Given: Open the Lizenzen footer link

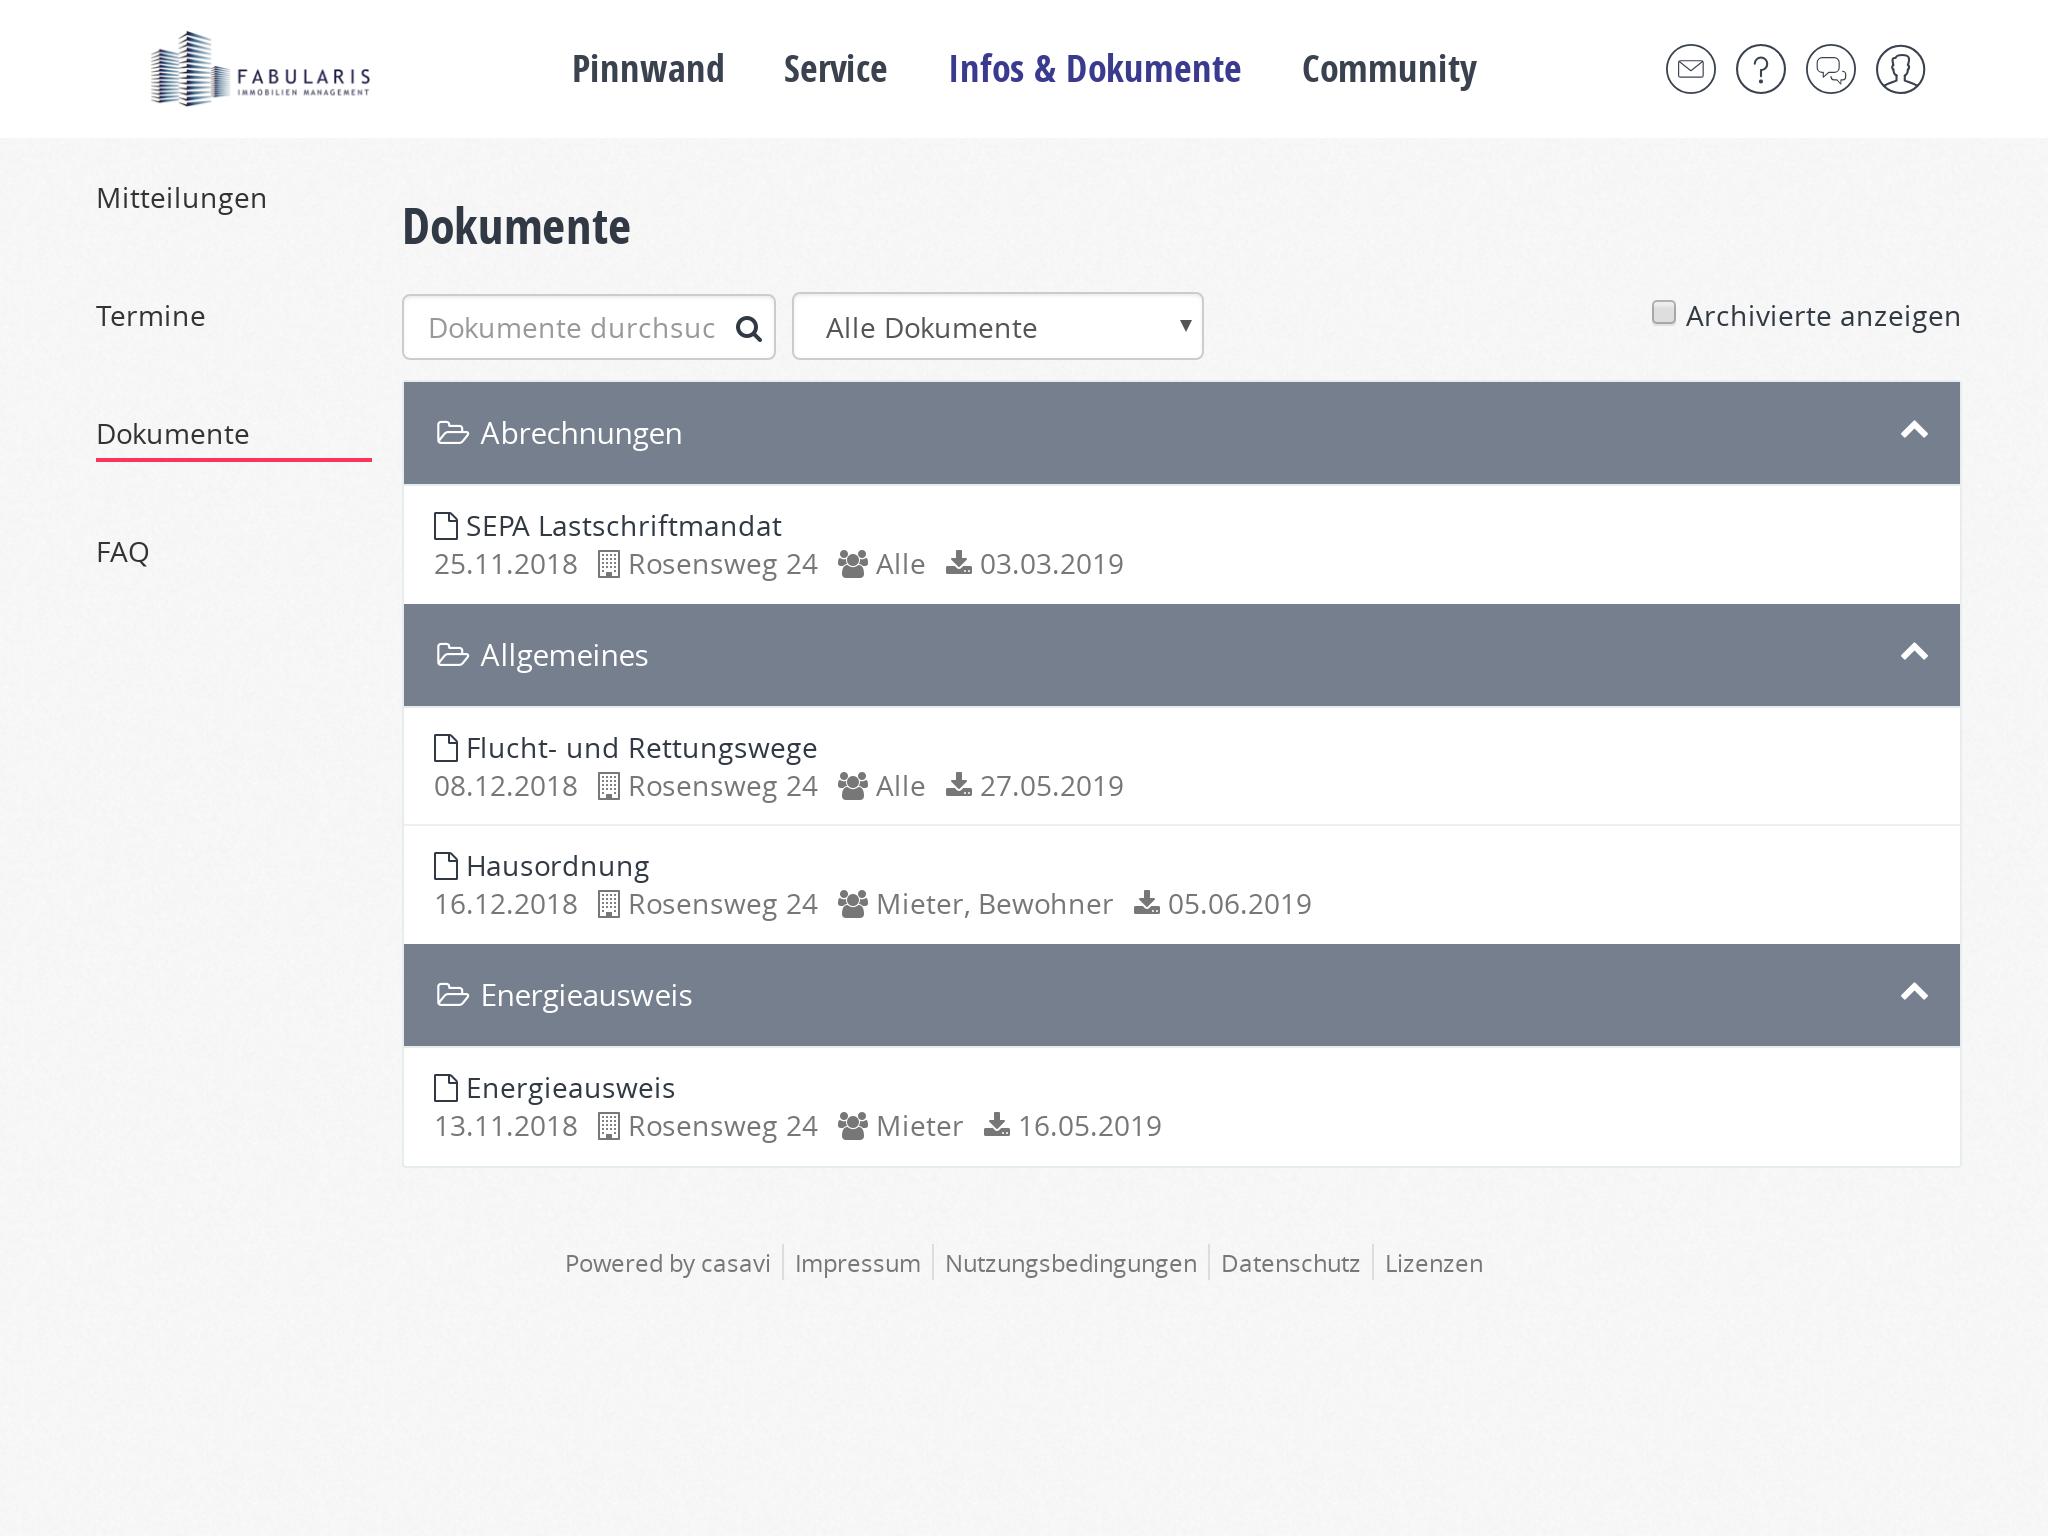Looking at the screenshot, I should point(1434,1263).
